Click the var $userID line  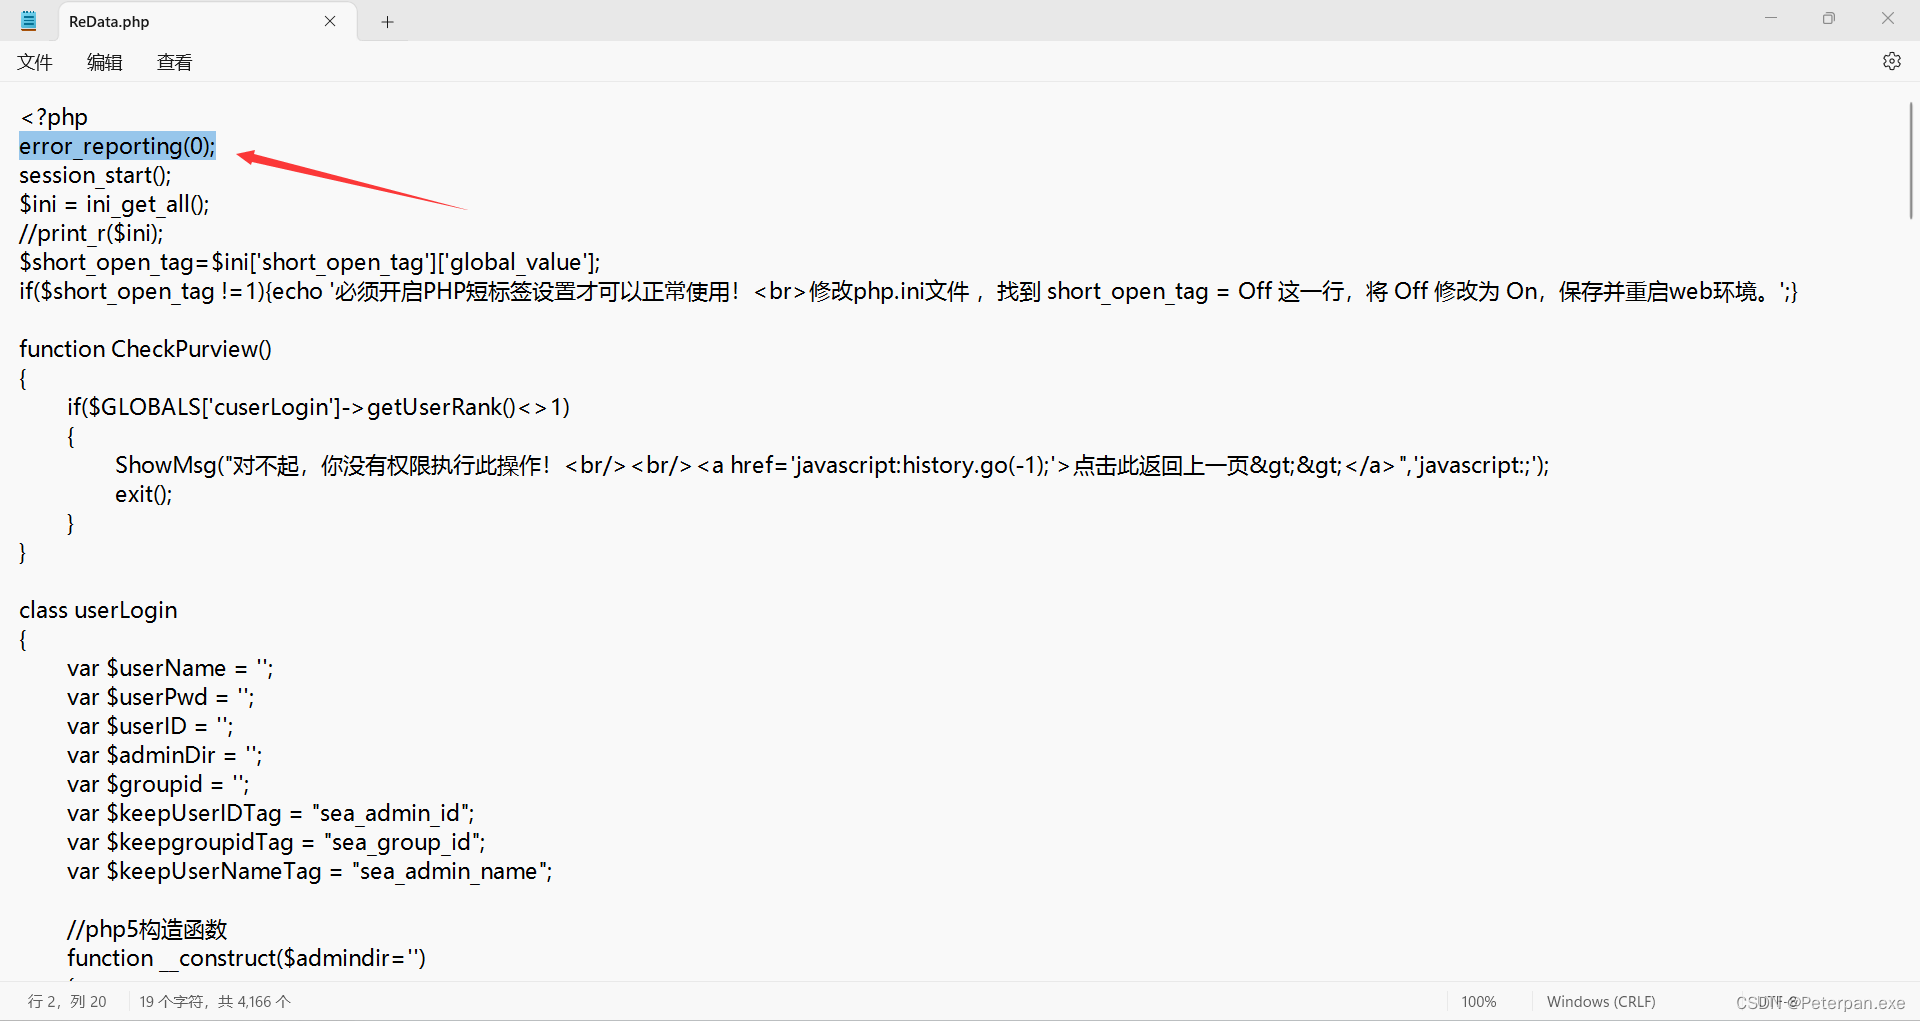(x=150, y=727)
